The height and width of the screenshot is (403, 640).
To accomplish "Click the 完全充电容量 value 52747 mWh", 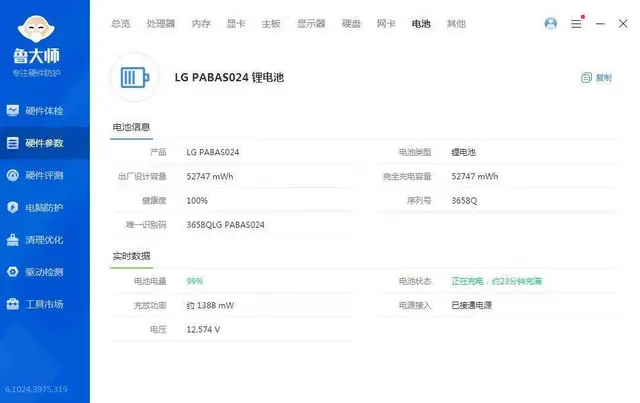I will 475,176.
